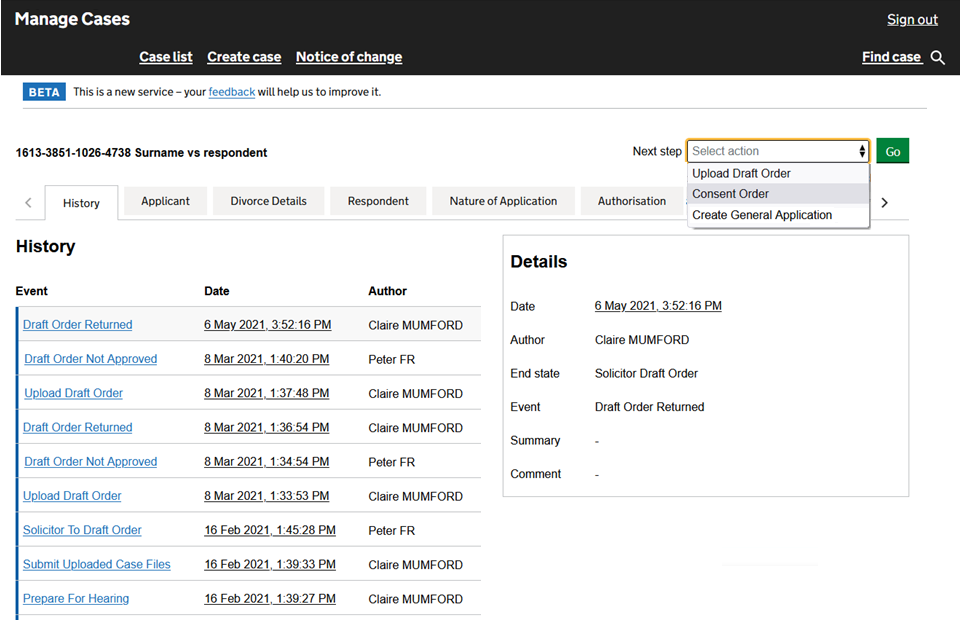Open Notice of change page

[x=349, y=57]
